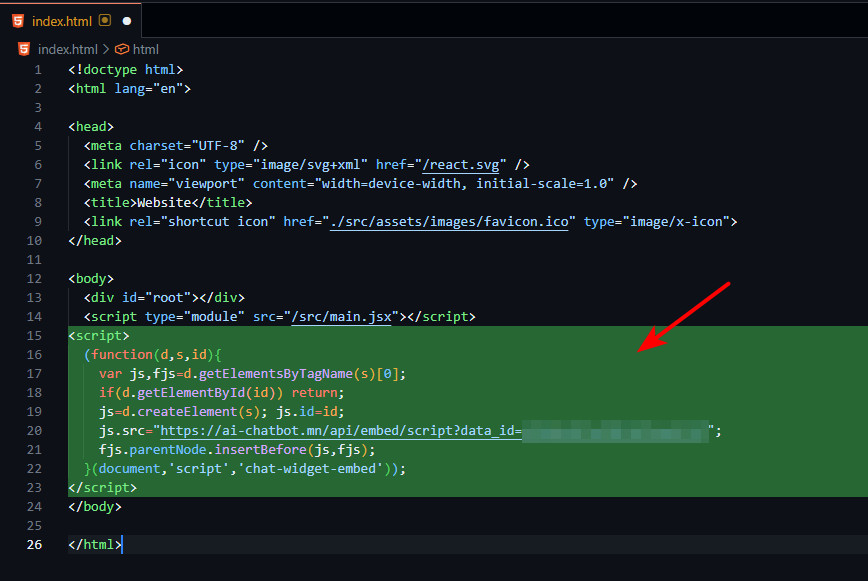This screenshot has width=868, height=581.
Task: Click the breadcrumb chevron after index.html
Action: [x=106, y=49]
